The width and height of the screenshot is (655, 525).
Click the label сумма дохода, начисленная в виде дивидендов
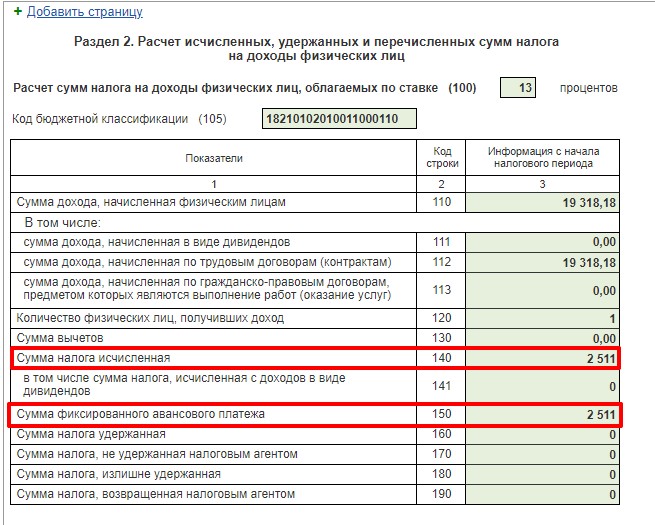click(157, 242)
